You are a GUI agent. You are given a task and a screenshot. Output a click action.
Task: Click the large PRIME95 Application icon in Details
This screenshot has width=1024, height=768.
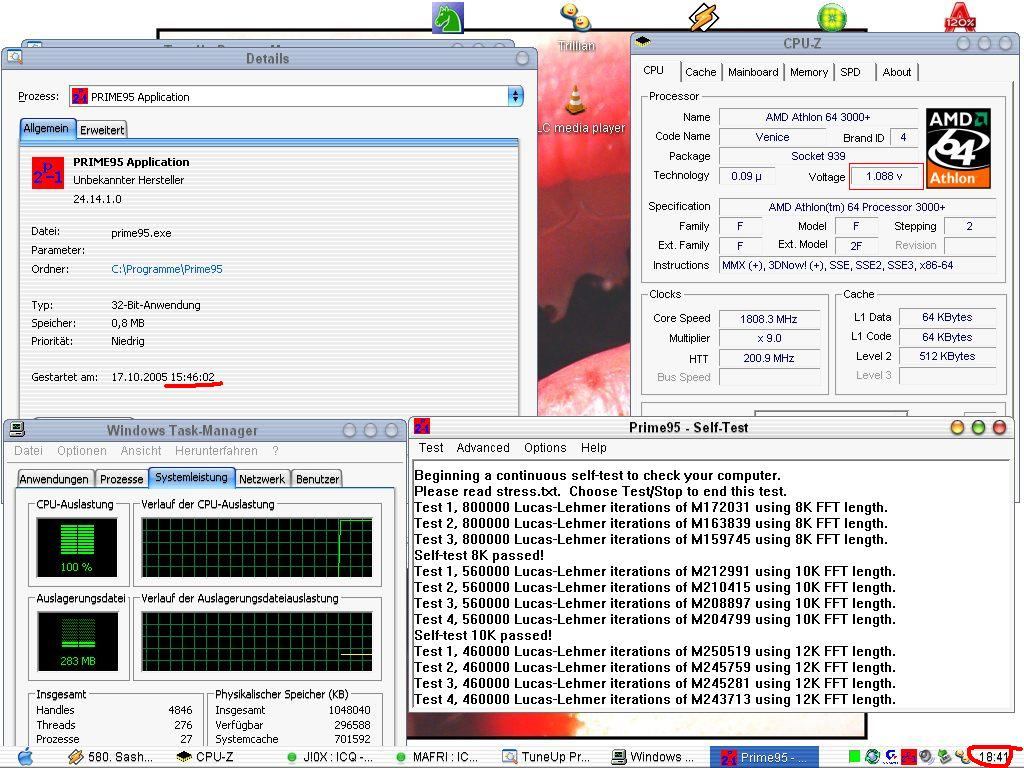[x=48, y=173]
